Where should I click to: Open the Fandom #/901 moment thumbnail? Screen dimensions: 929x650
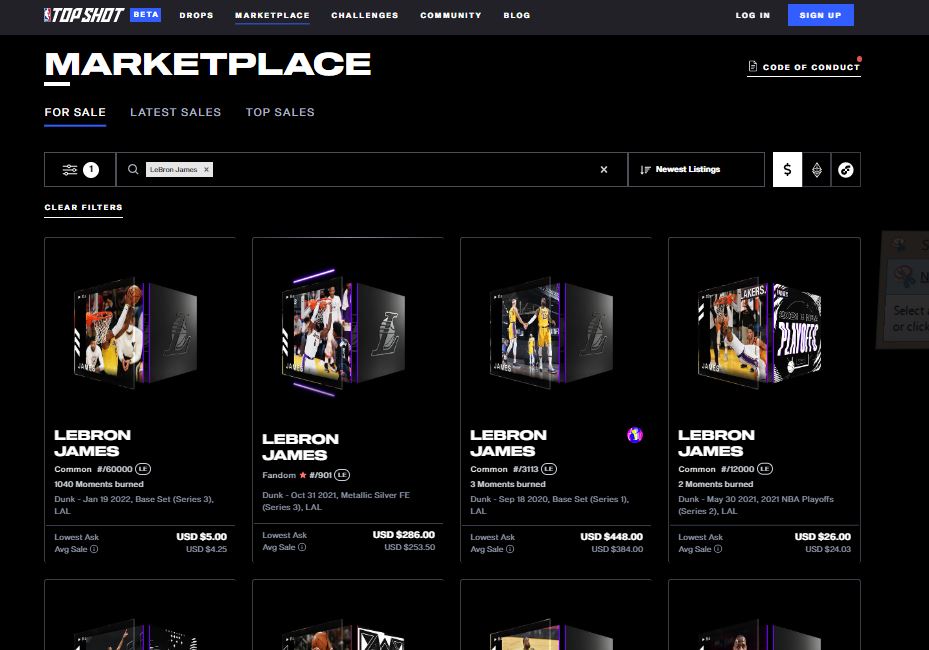(x=344, y=332)
